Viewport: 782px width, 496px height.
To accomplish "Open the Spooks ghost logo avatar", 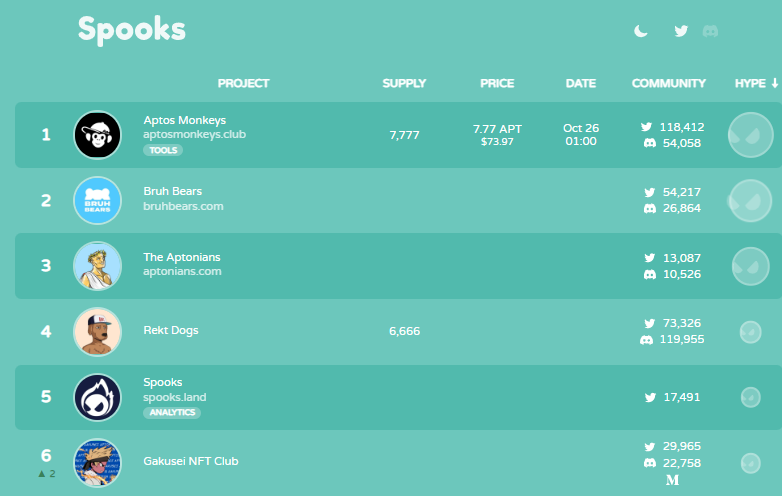I will tap(97, 397).
